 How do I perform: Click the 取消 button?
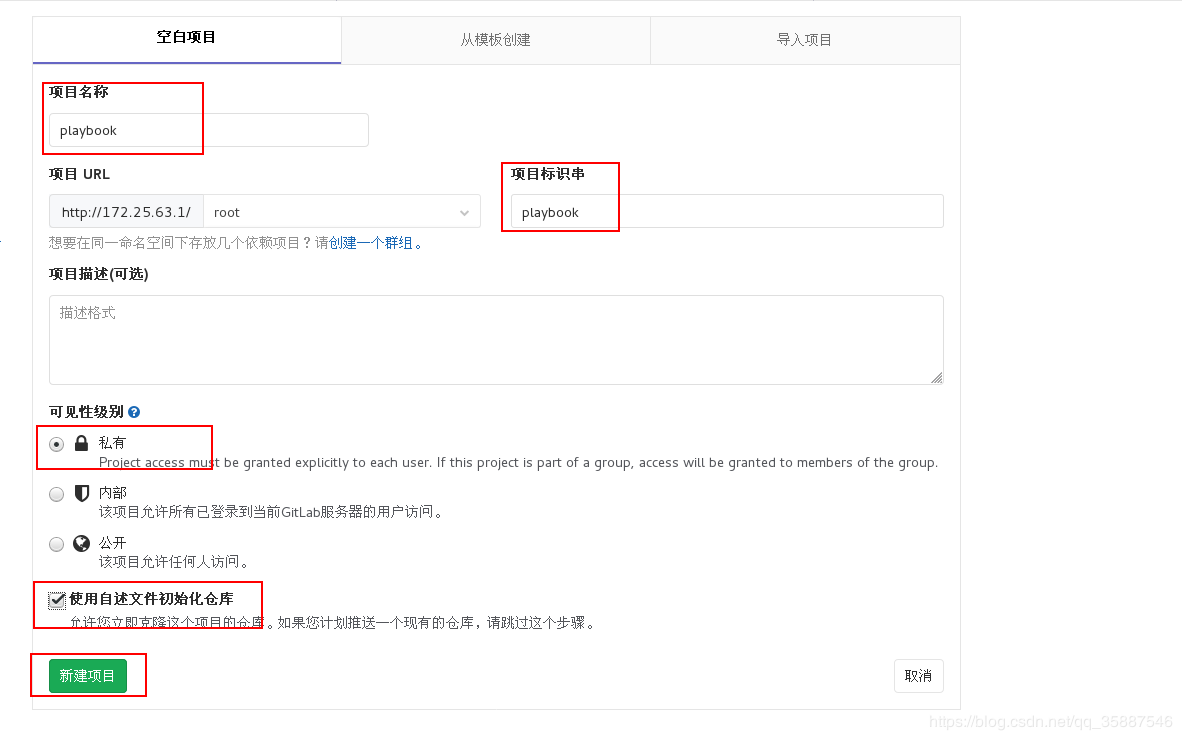pyautogui.click(x=918, y=675)
